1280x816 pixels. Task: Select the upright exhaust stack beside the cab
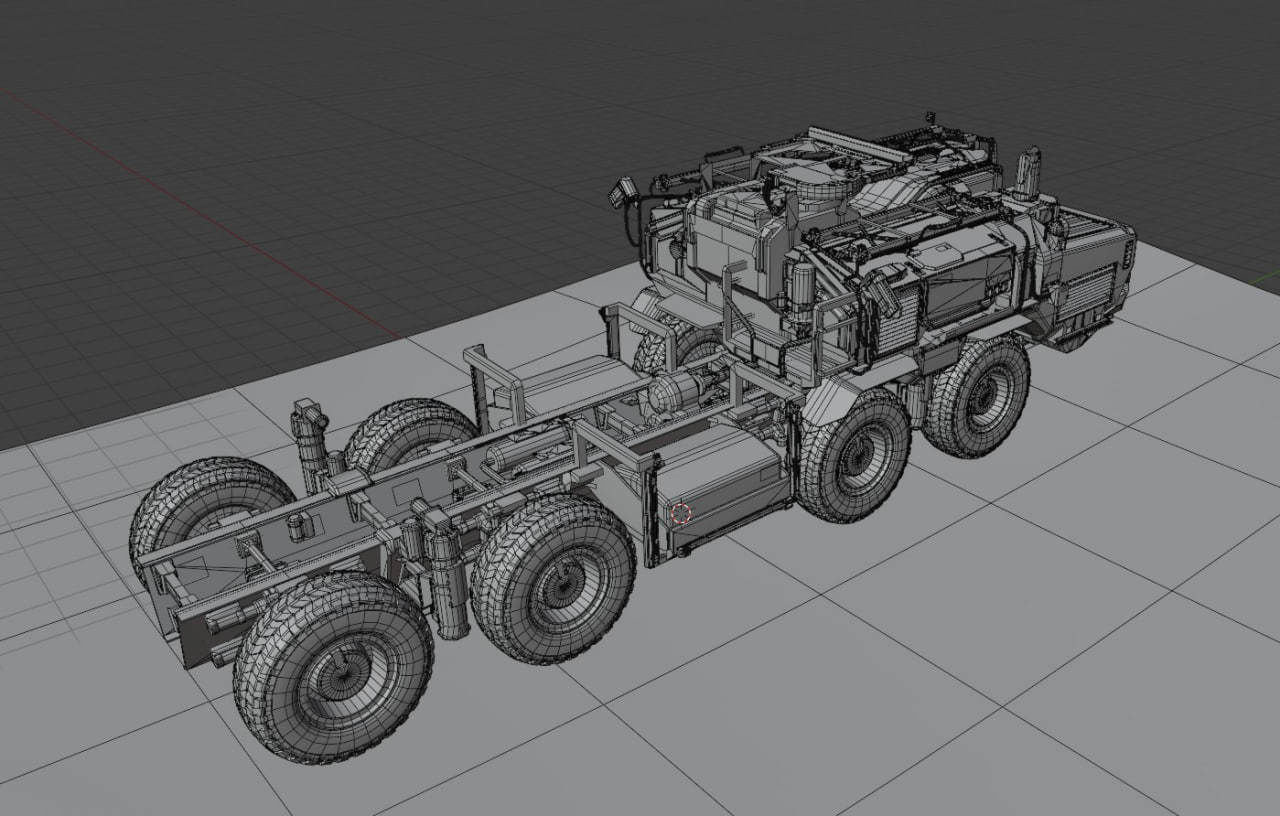1027,174
